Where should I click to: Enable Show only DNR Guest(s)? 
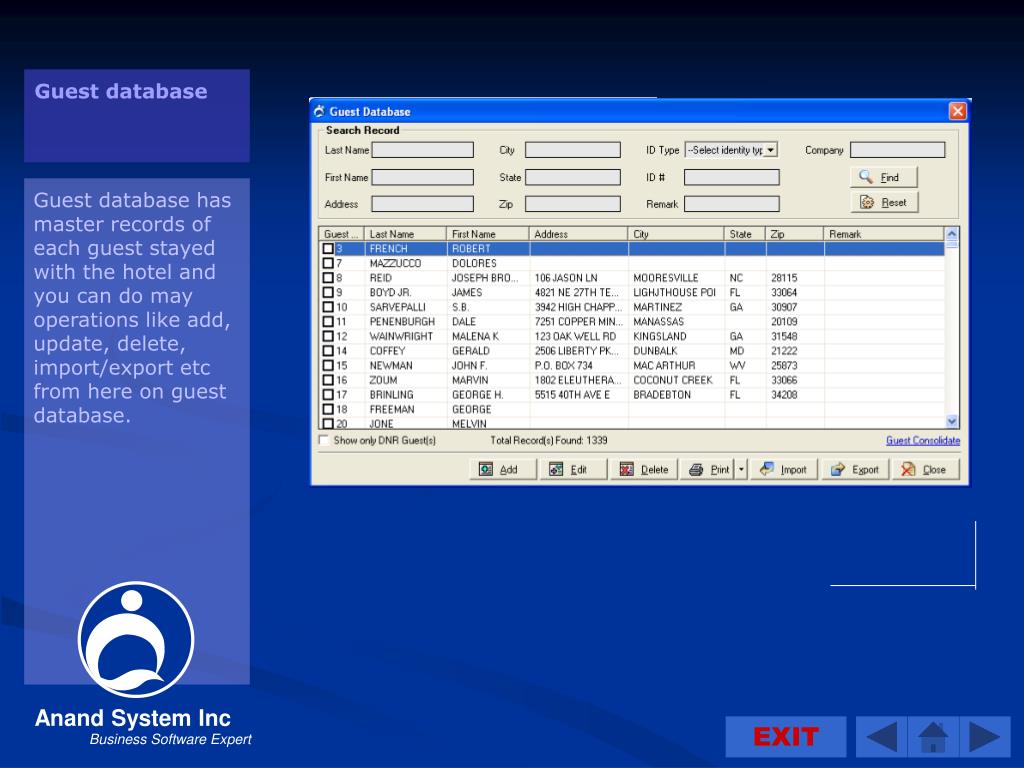point(323,440)
